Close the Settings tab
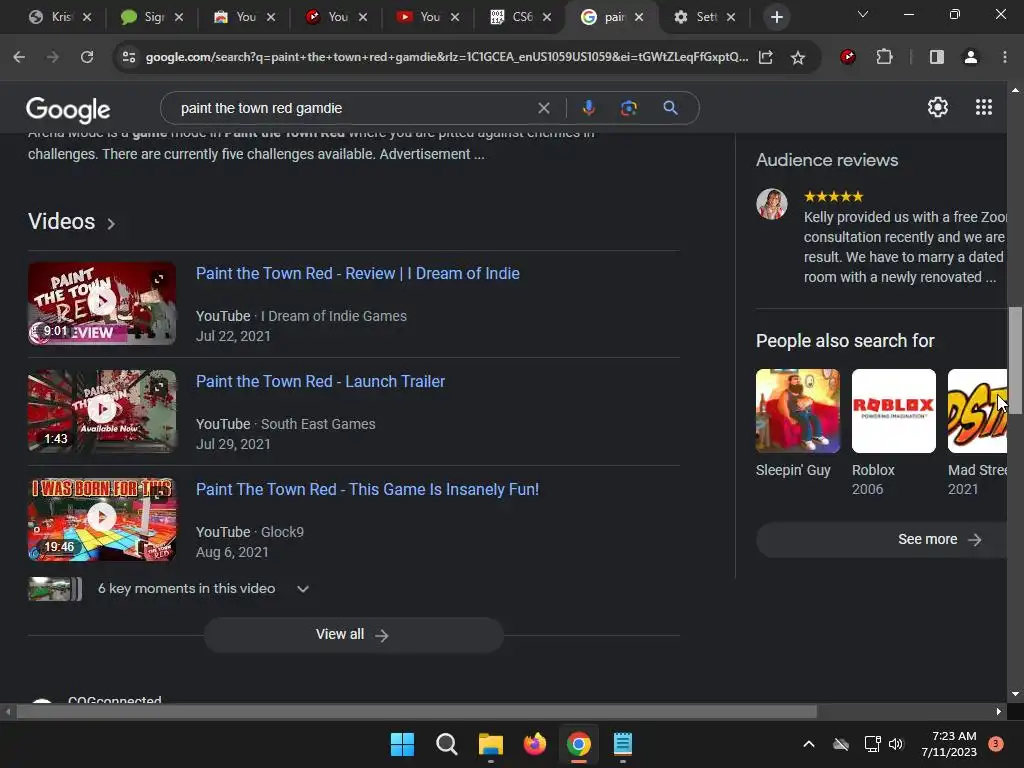 (731, 17)
